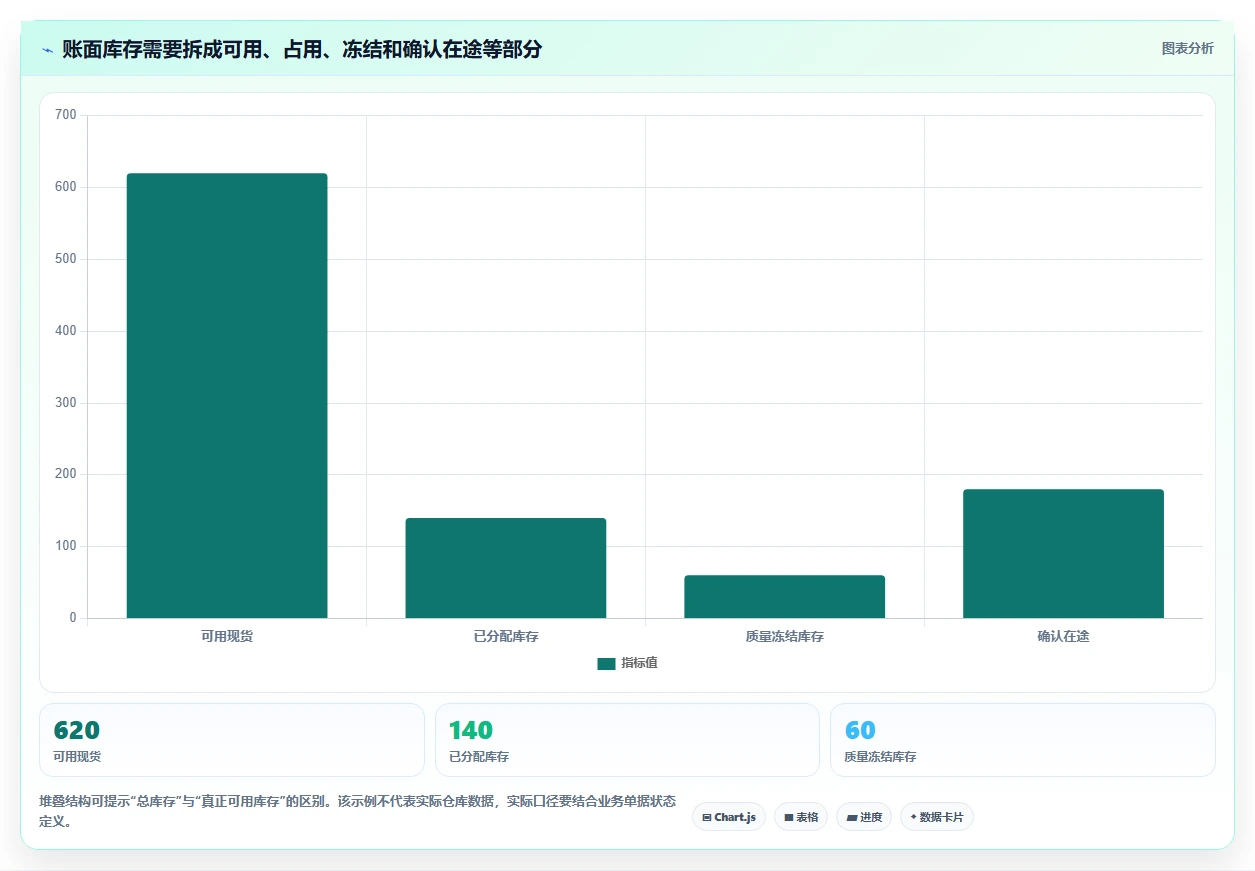
Task: Select the 确认在途 bar in the chart
Action: [1063, 554]
